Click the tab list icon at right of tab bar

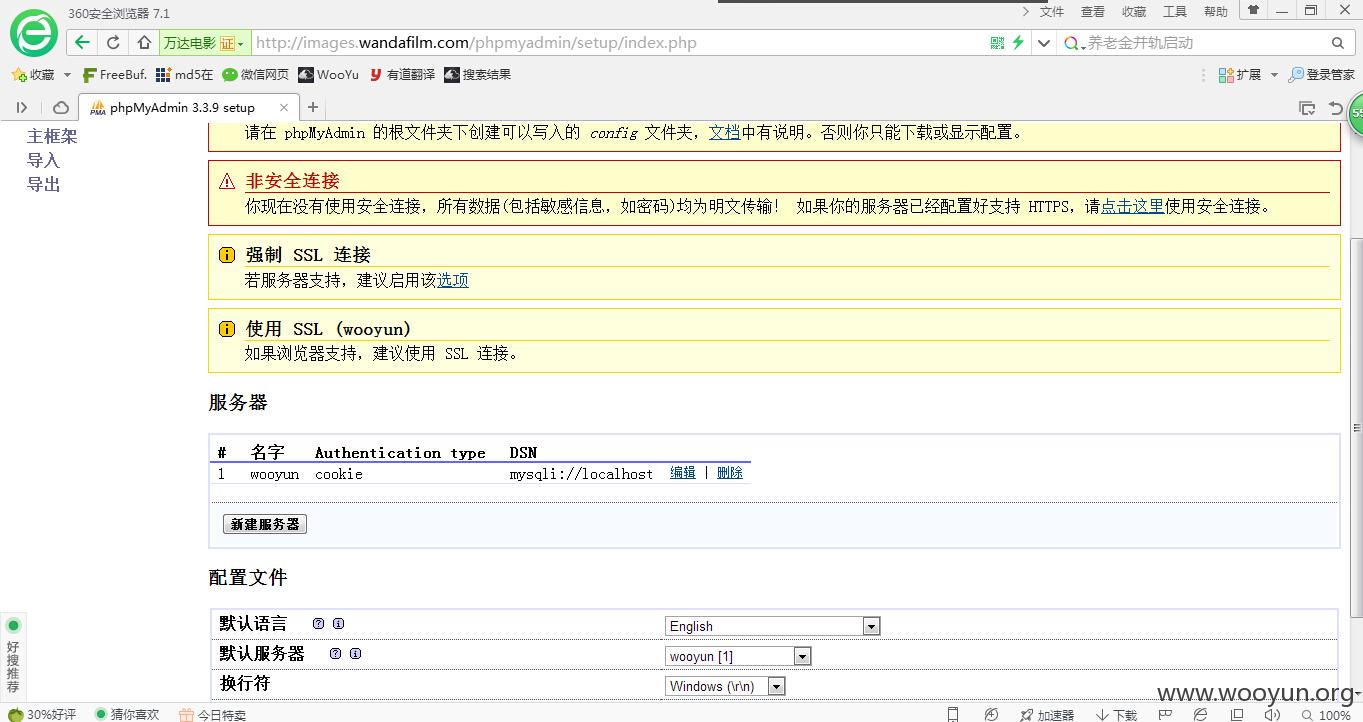point(1307,108)
